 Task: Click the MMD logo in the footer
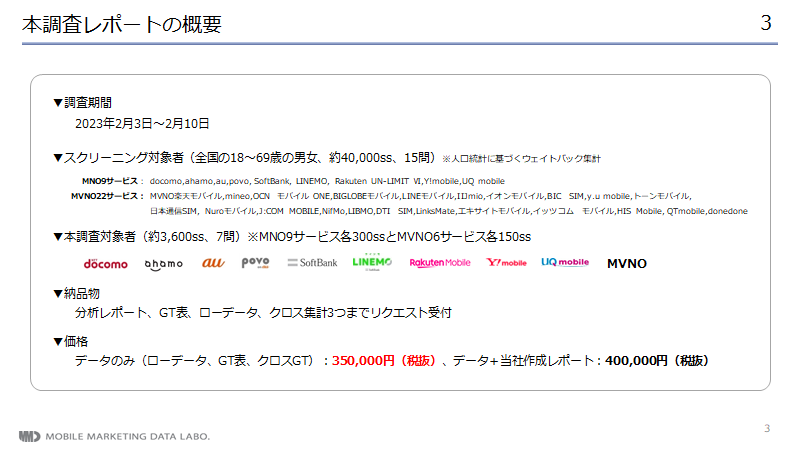tap(29, 436)
